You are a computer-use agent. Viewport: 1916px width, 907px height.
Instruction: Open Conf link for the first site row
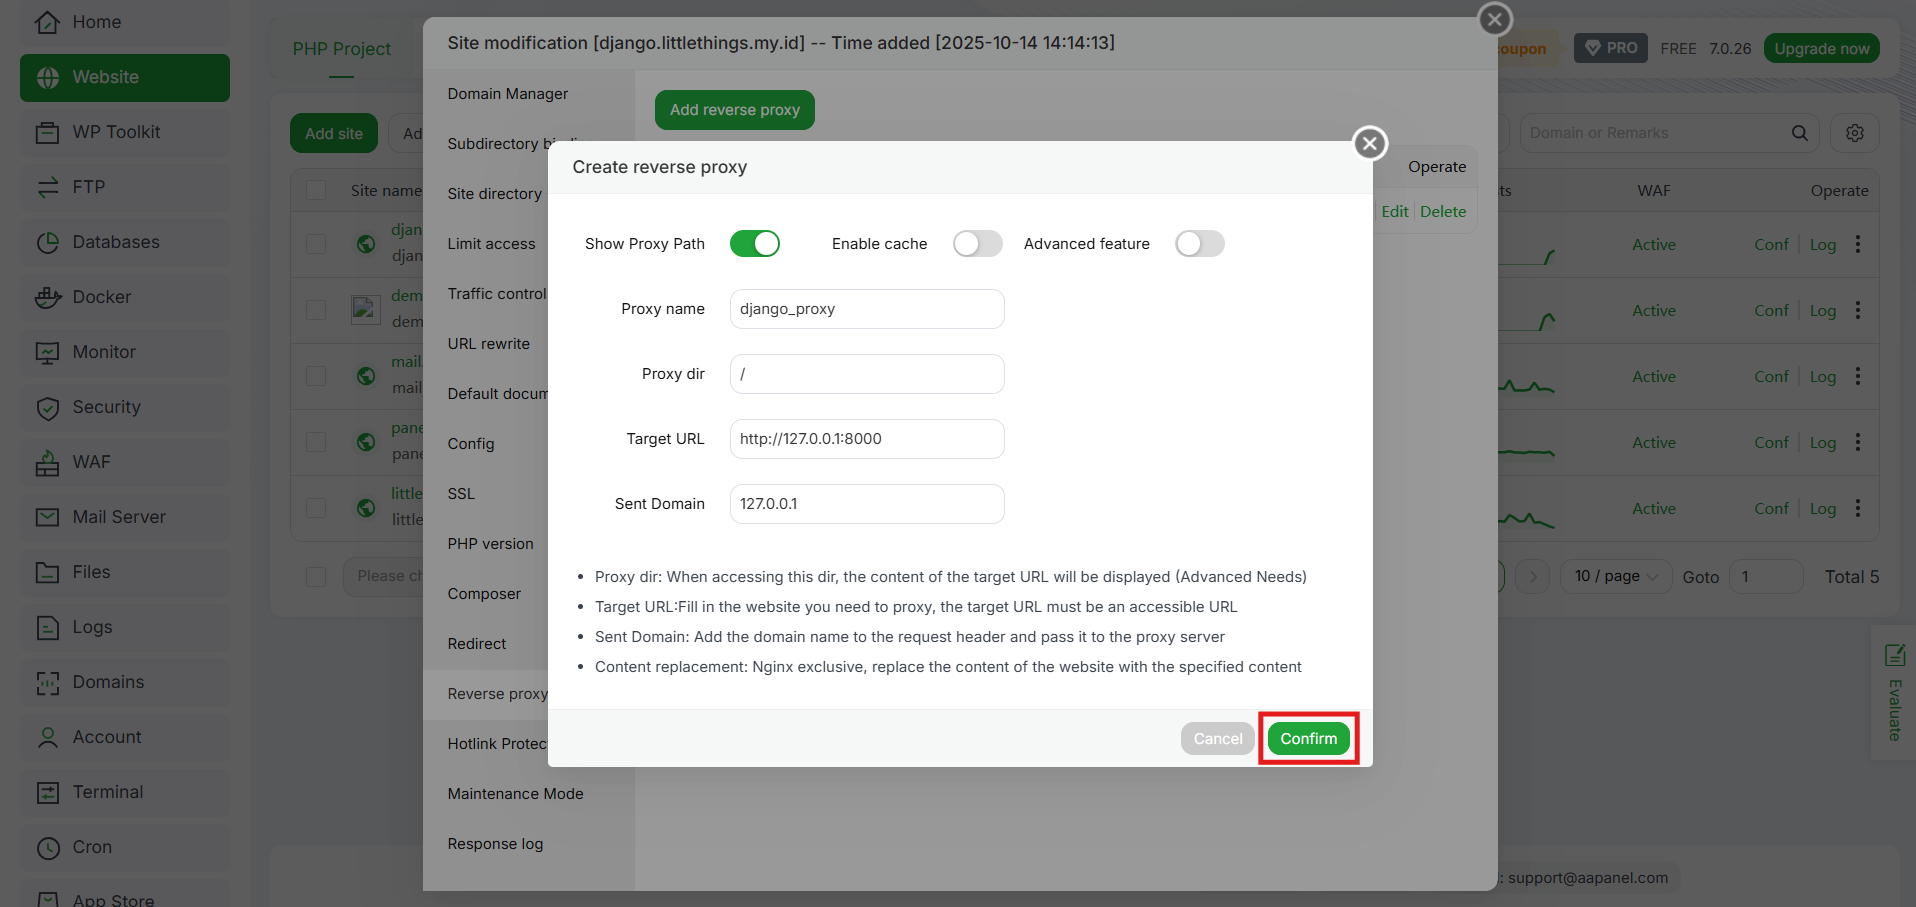1771,244
